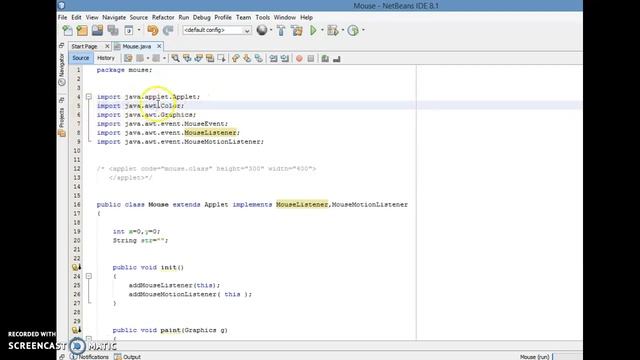Select the Mouse.java editor tab
The width and height of the screenshot is (640, 360).
[x=137, y=47]
